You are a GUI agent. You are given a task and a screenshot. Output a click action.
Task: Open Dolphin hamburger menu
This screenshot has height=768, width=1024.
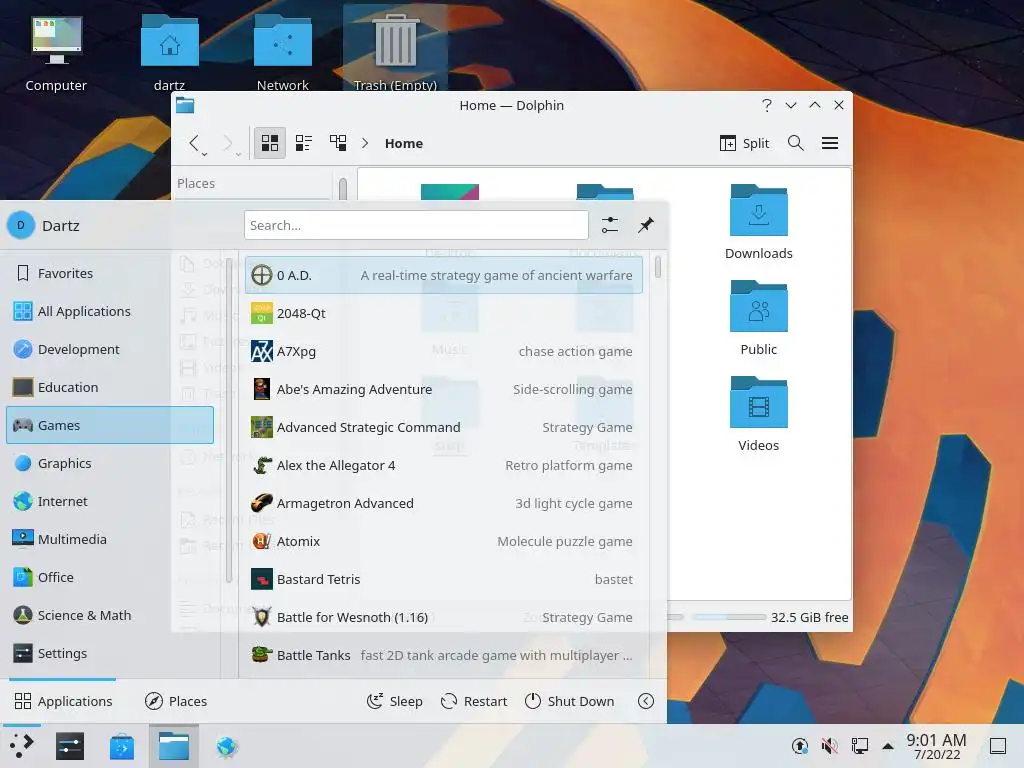(x=830, y=143)
